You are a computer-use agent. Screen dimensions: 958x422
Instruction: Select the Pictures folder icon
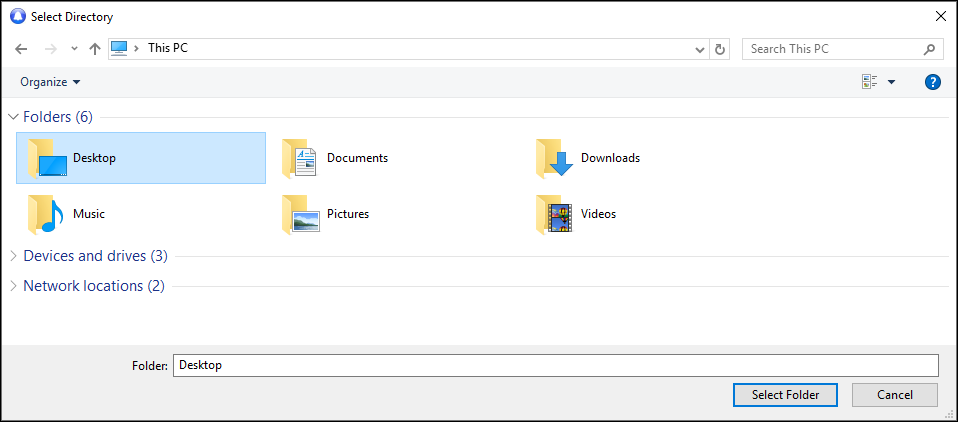click(300, 214)
